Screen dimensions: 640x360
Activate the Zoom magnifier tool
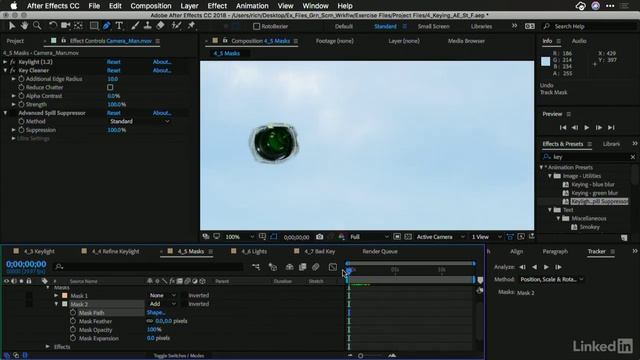[37, 26]
